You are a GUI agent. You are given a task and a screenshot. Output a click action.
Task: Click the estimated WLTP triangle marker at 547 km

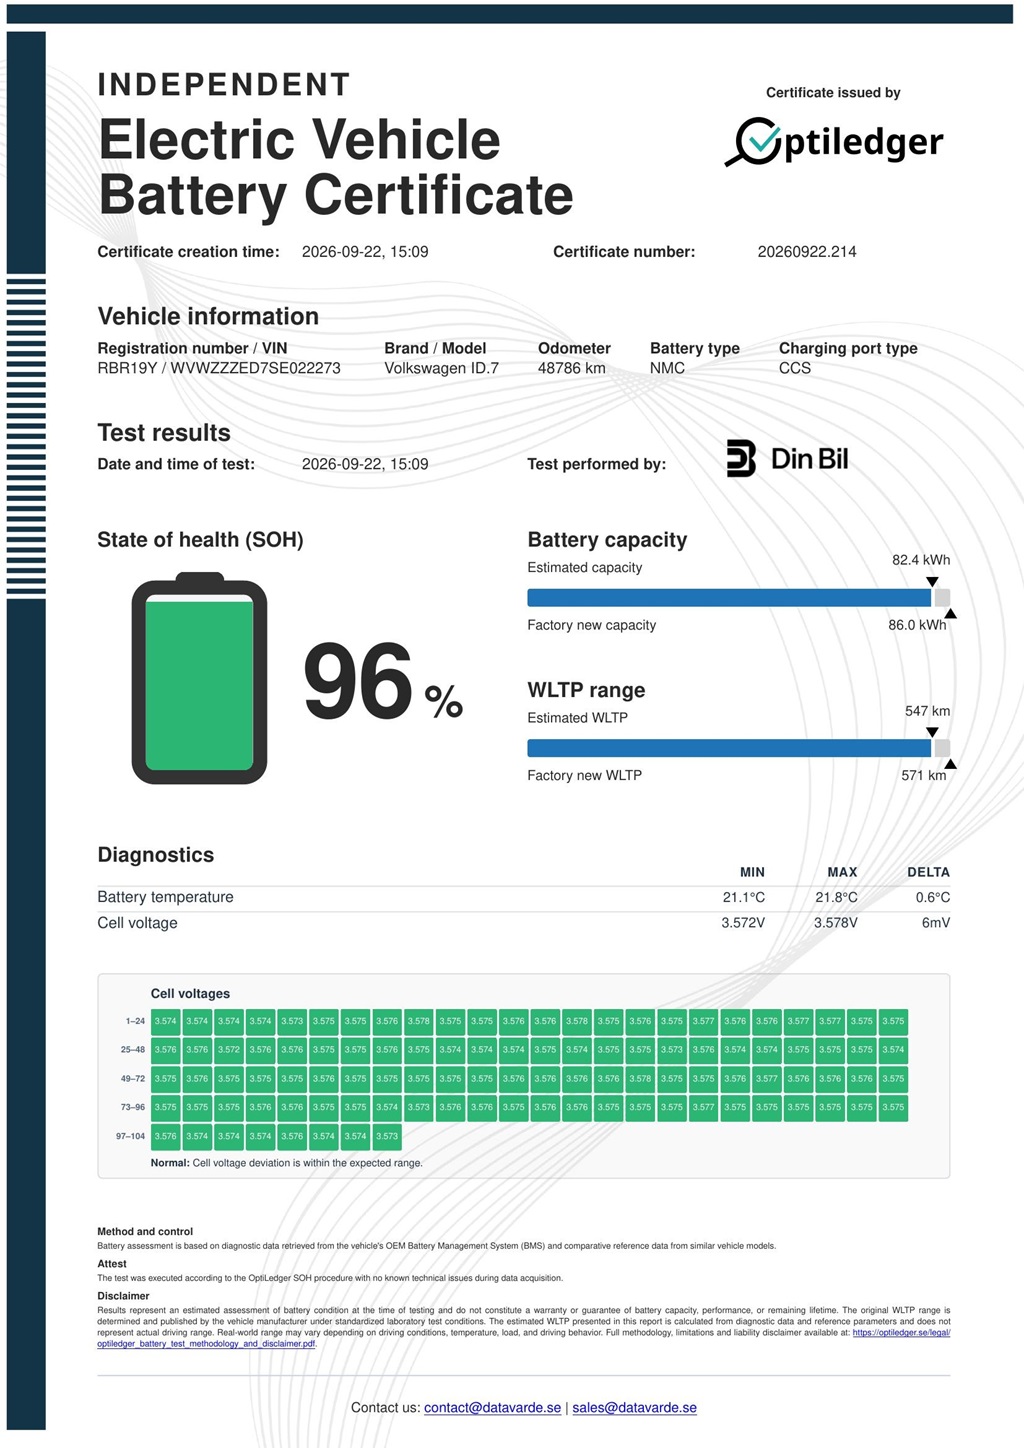click(932, 732)
